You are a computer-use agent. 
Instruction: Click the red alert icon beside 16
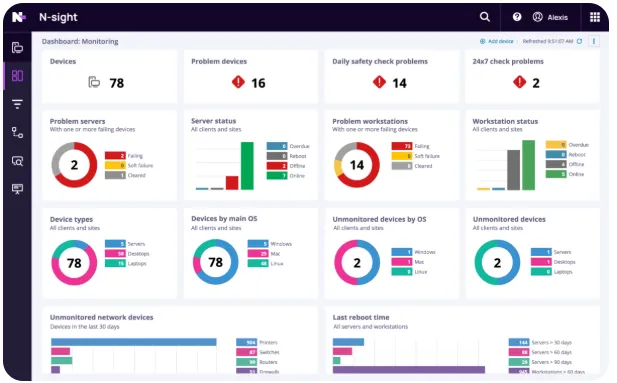[238, 82]
